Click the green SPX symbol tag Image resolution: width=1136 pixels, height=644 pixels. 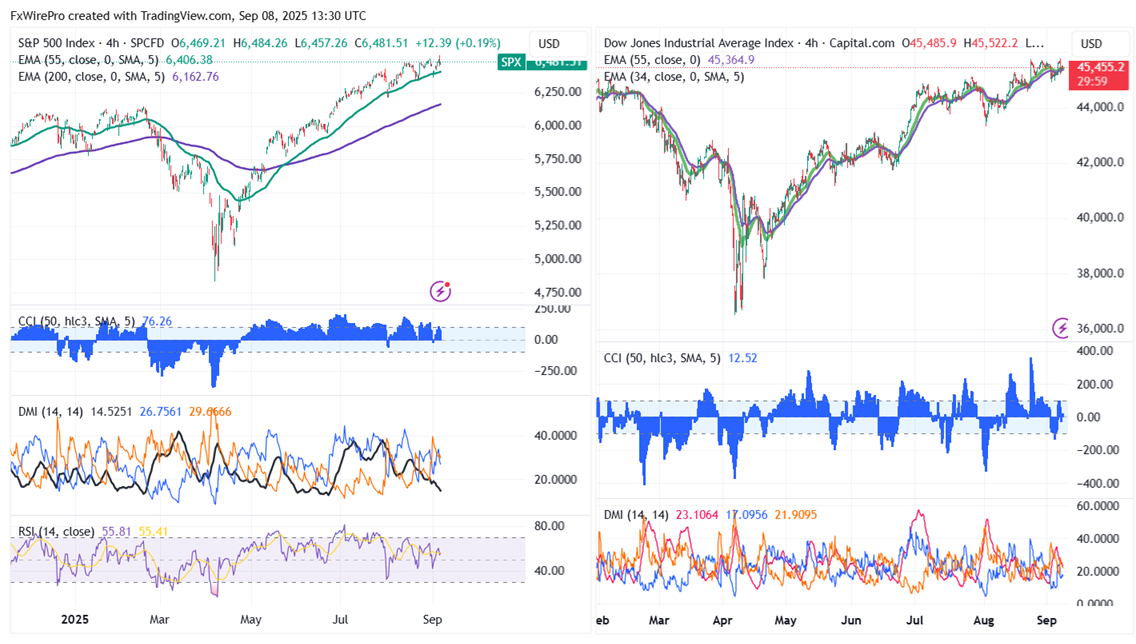[511, 62]
